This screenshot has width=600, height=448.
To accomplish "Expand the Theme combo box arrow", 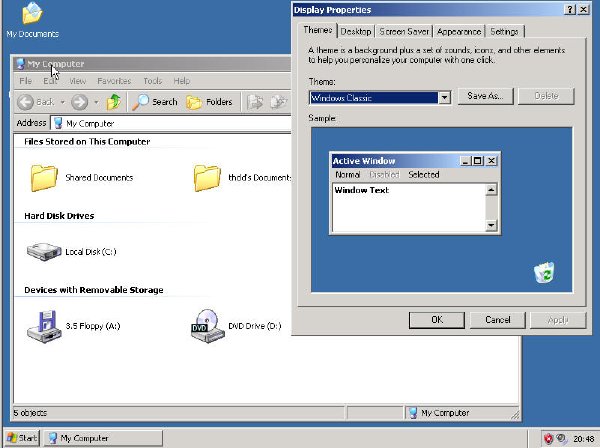I will tap(444, 98).
